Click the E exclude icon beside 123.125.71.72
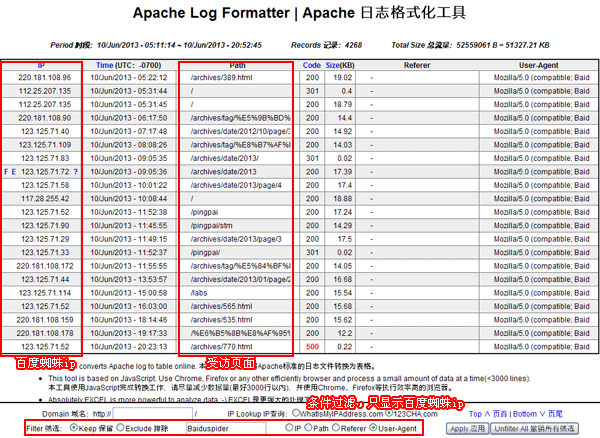Viewport: 600px width, 438px height. coord(13,172)
